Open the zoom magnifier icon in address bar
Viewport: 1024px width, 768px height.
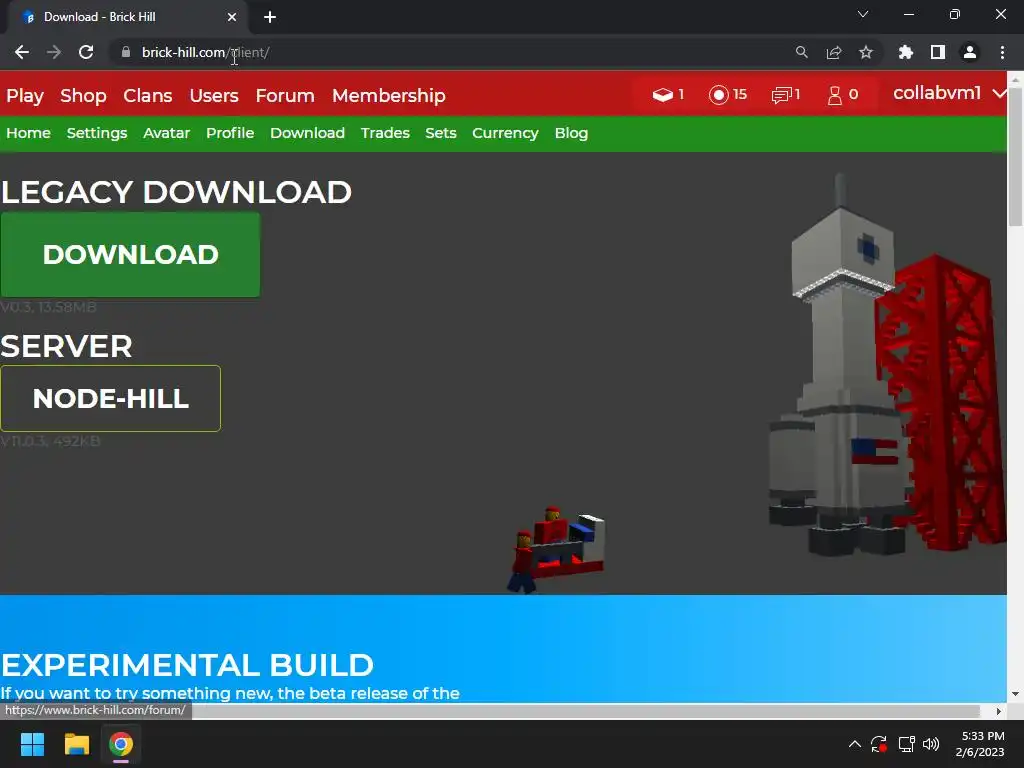point(801,52)
